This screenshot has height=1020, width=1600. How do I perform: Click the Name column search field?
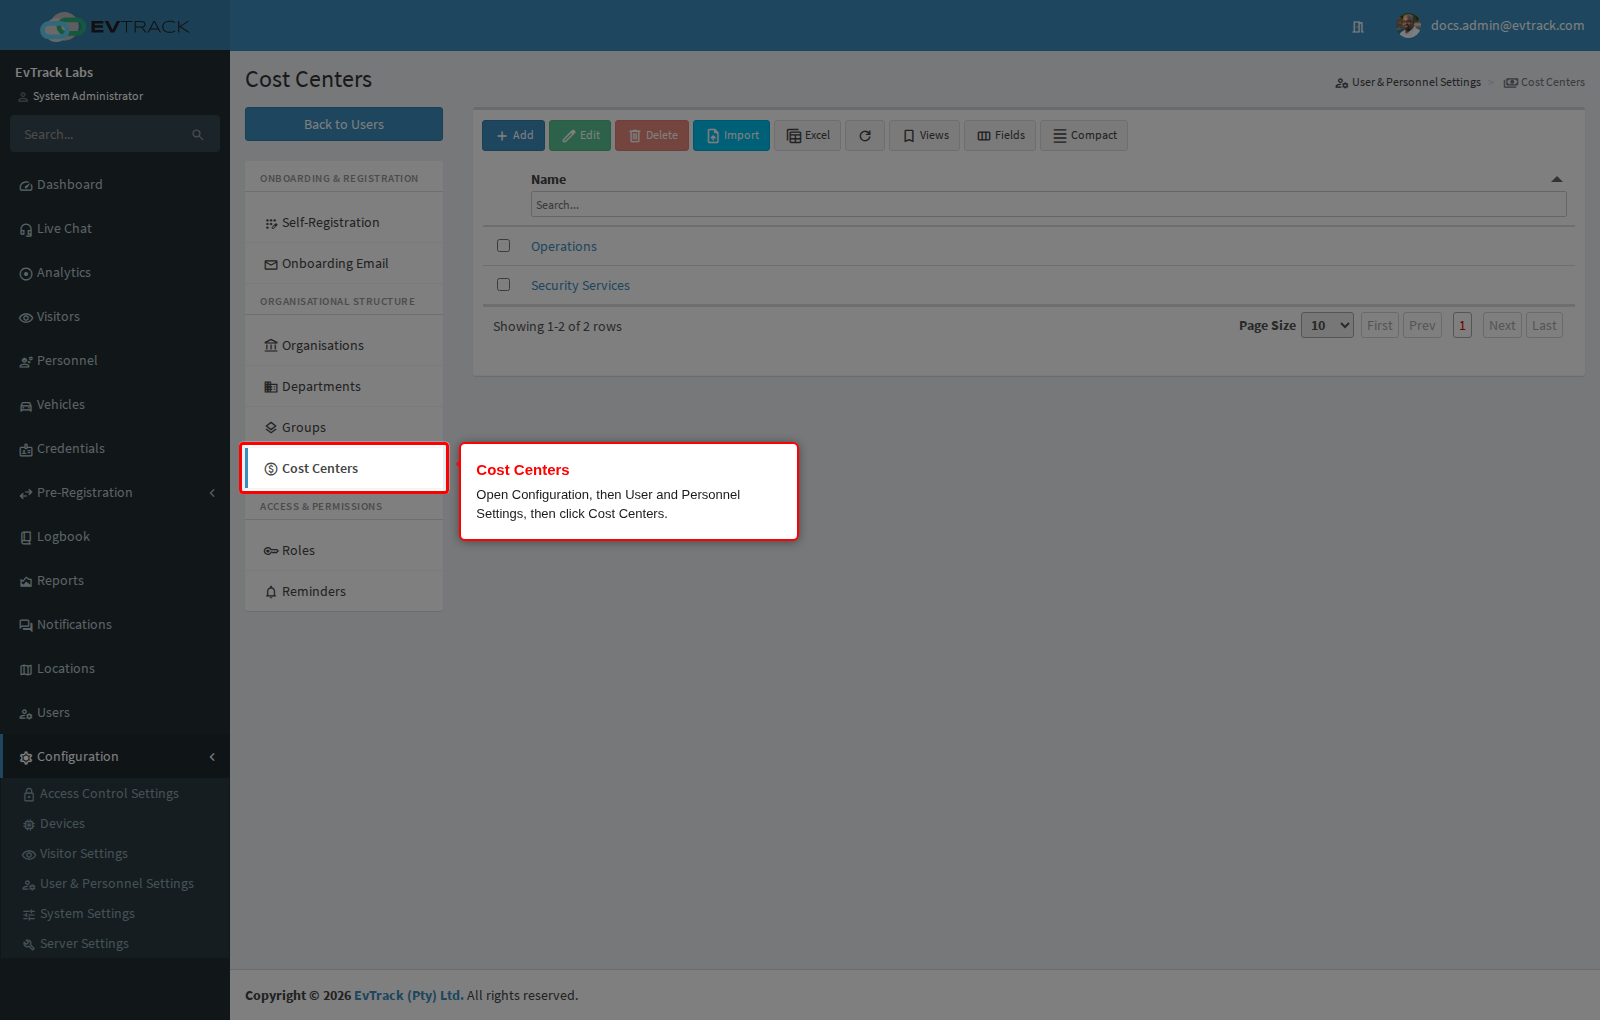1048,205
